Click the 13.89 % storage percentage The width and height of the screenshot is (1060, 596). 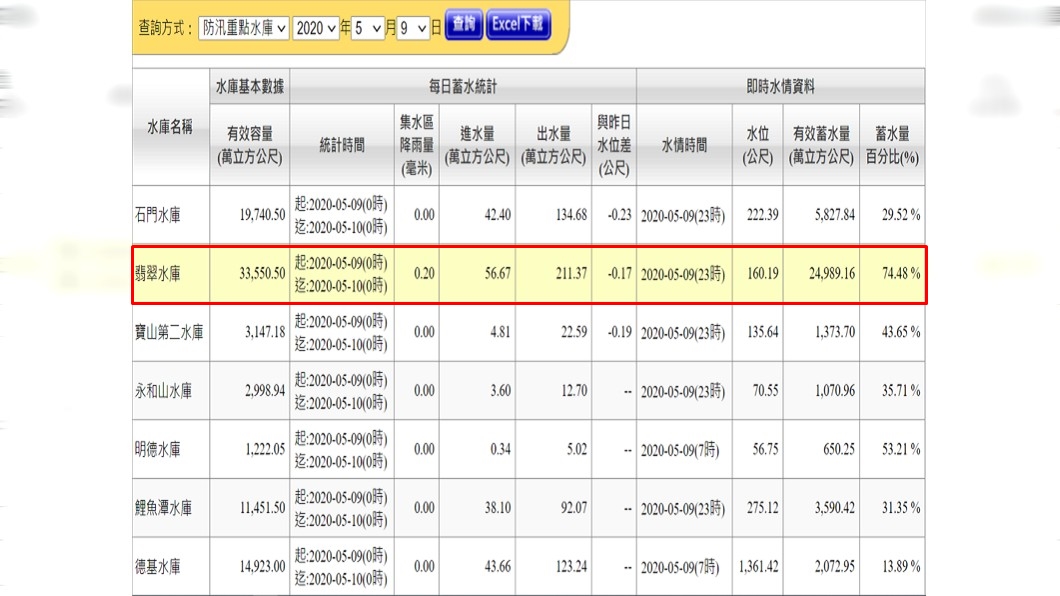[x=901, y=566]
